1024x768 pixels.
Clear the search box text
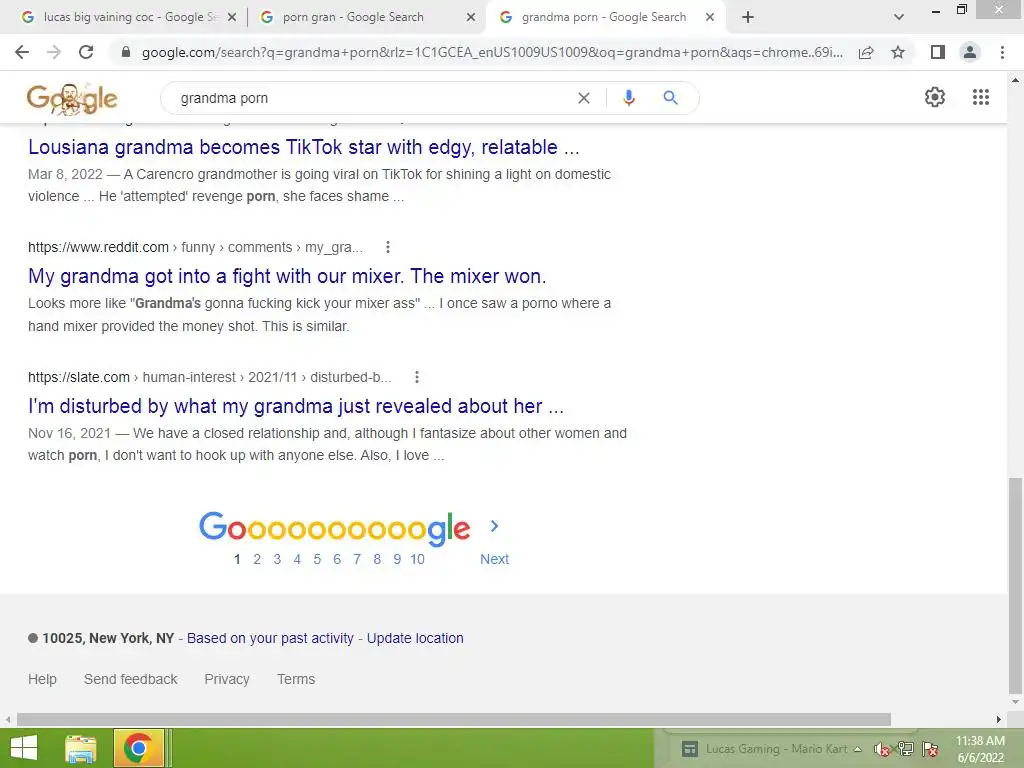coord(584,98)
